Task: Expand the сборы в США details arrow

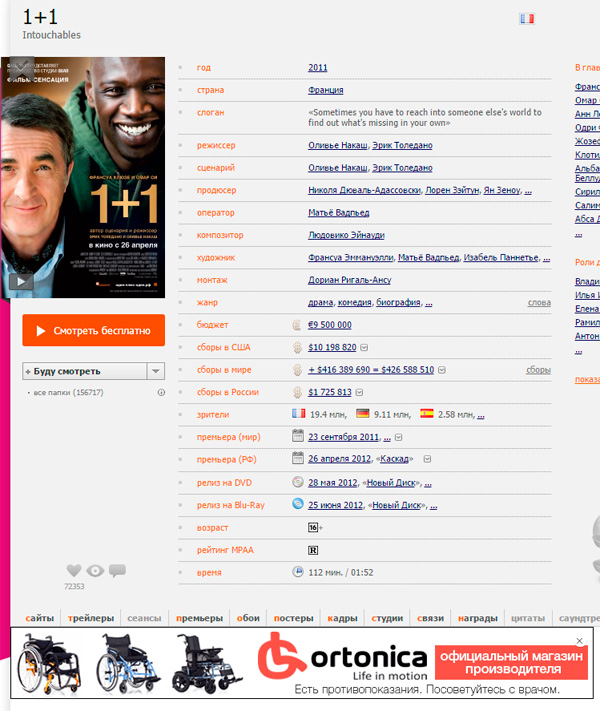Action: pos(364,348)
